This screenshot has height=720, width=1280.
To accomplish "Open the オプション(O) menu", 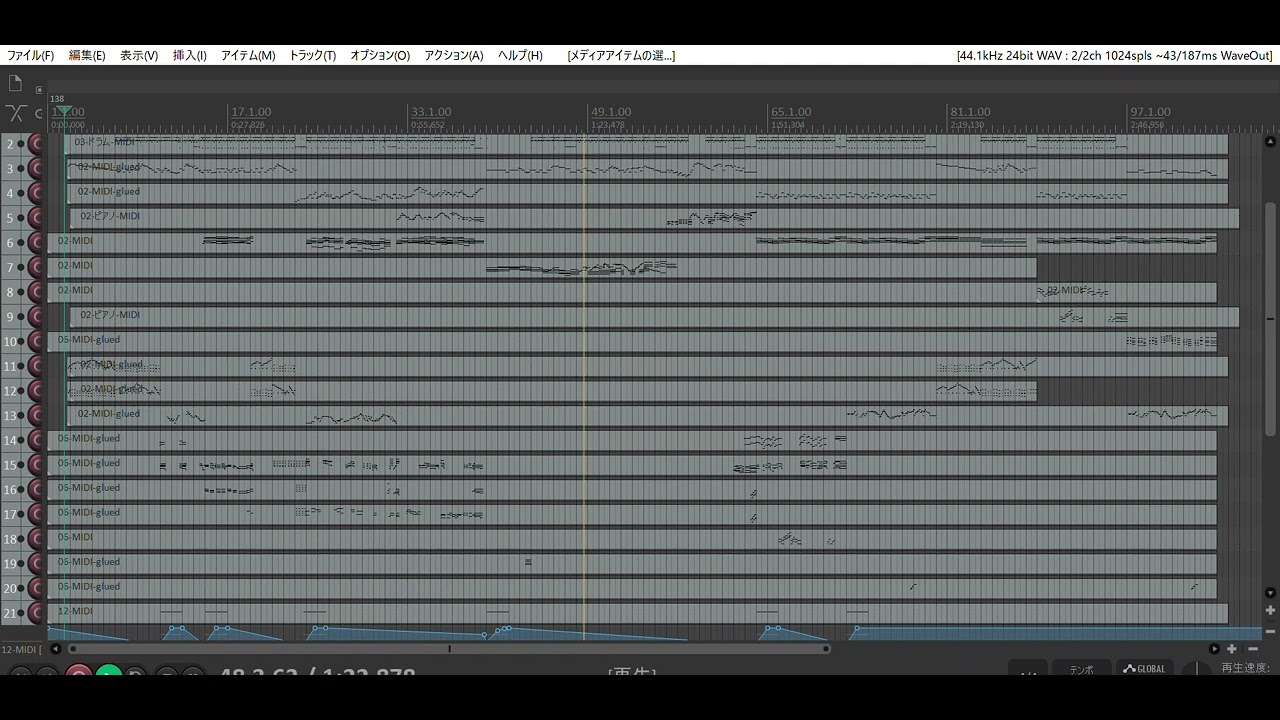I will (380, 56).
